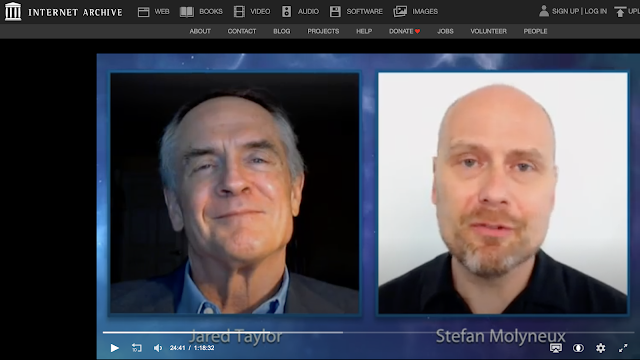Open the BOOKS menu label
This screenshot has width=640, height=360.
pyautogui.click(x=211, y=11)
